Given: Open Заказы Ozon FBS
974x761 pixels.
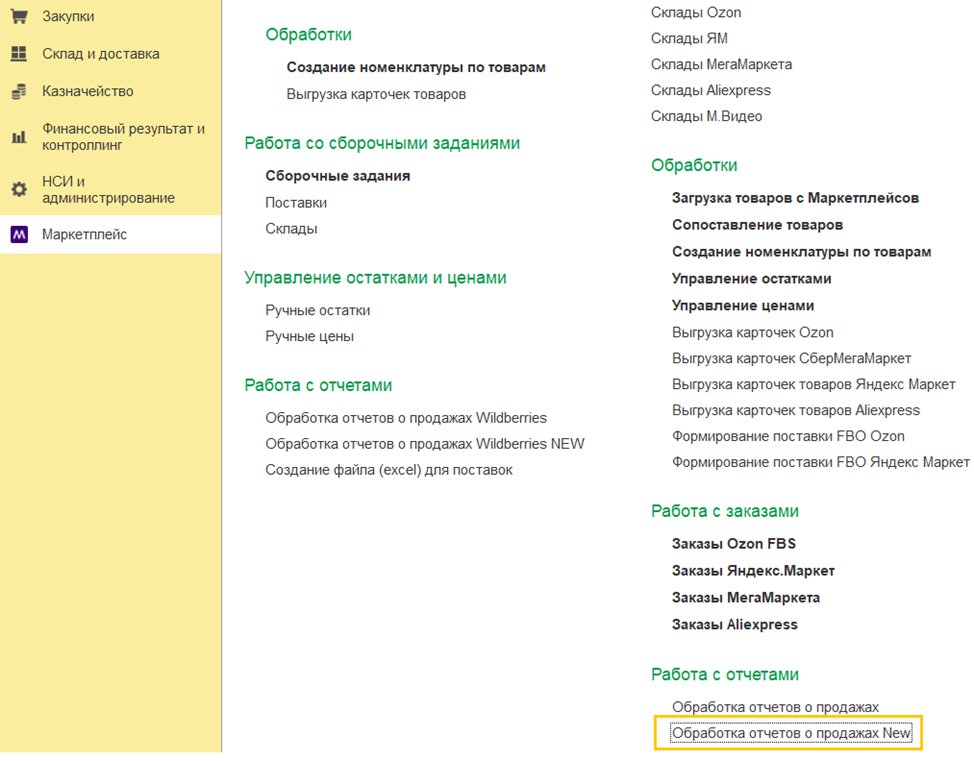Looking at the screenshot, I should [x=734, y=544].
